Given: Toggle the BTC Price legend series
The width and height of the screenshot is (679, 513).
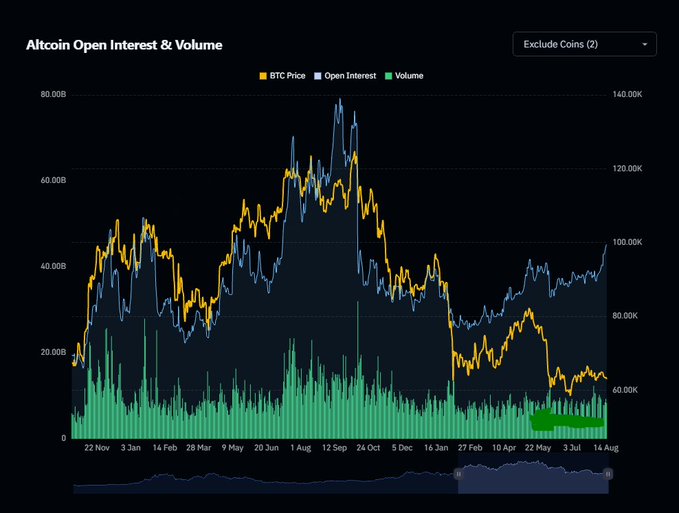Looking at the screenshot, I should [282, 76].
